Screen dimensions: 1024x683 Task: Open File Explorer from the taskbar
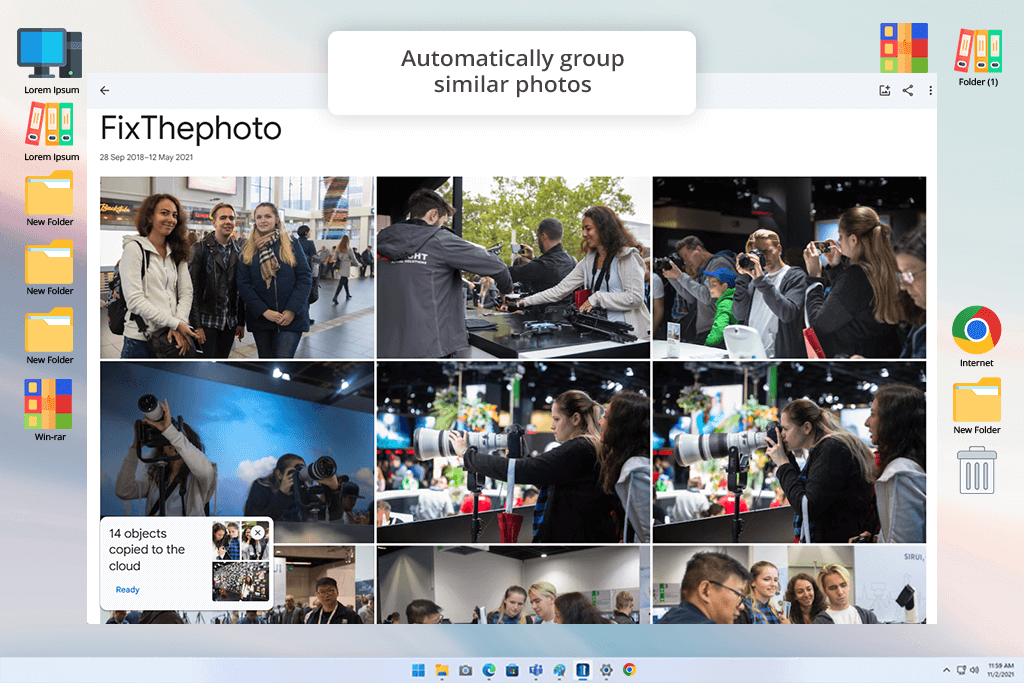[x=442, y=670]
